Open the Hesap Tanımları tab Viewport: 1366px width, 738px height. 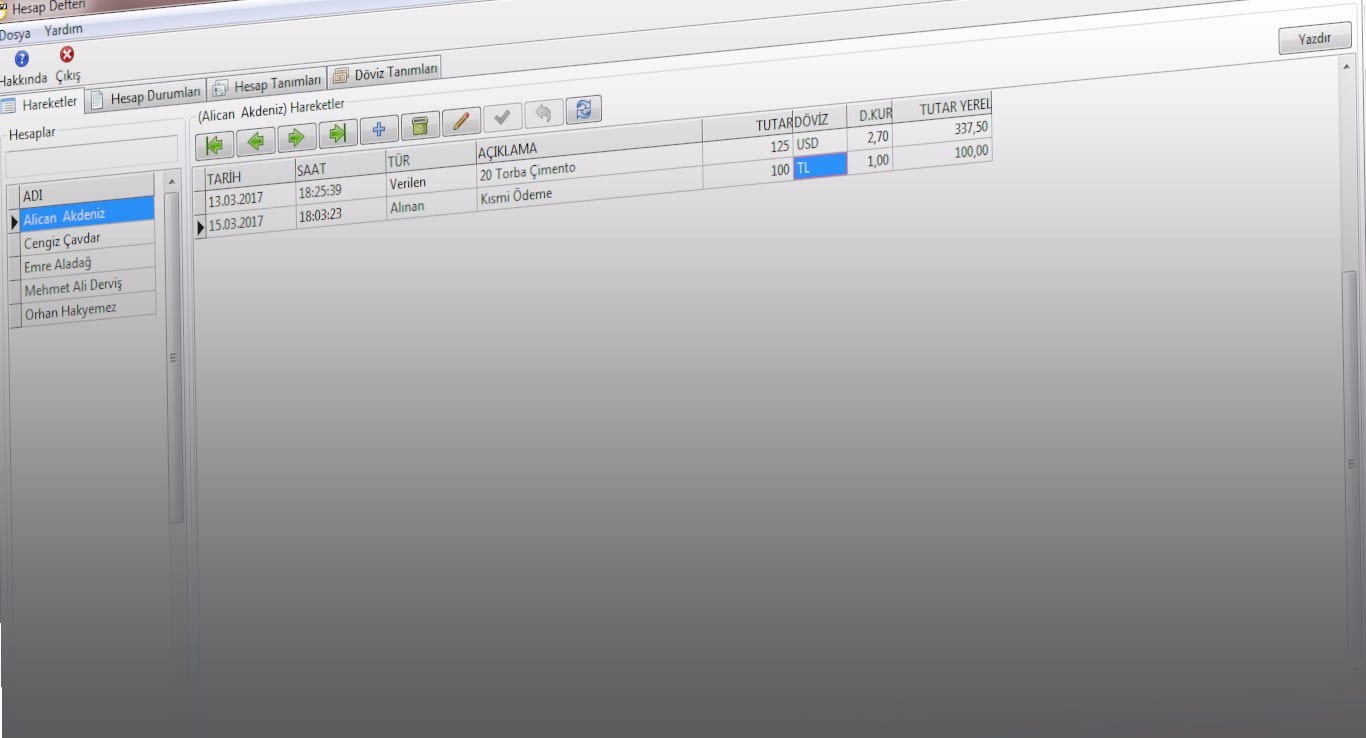click(267, 84)
